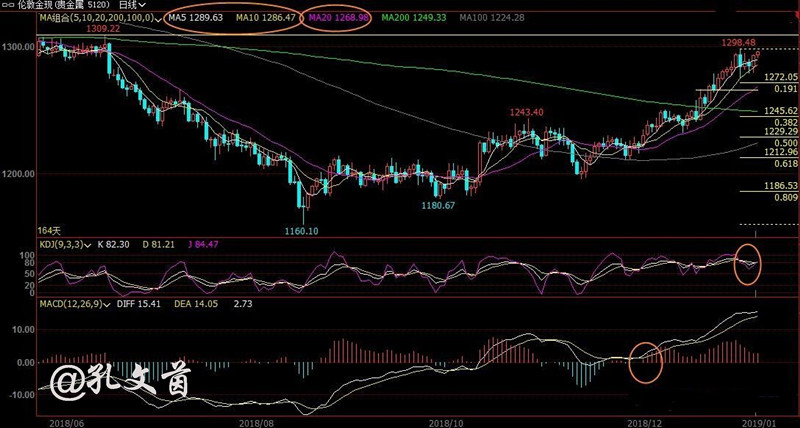Jump to 2018/10 on the date axis

(x=444, y=423)
